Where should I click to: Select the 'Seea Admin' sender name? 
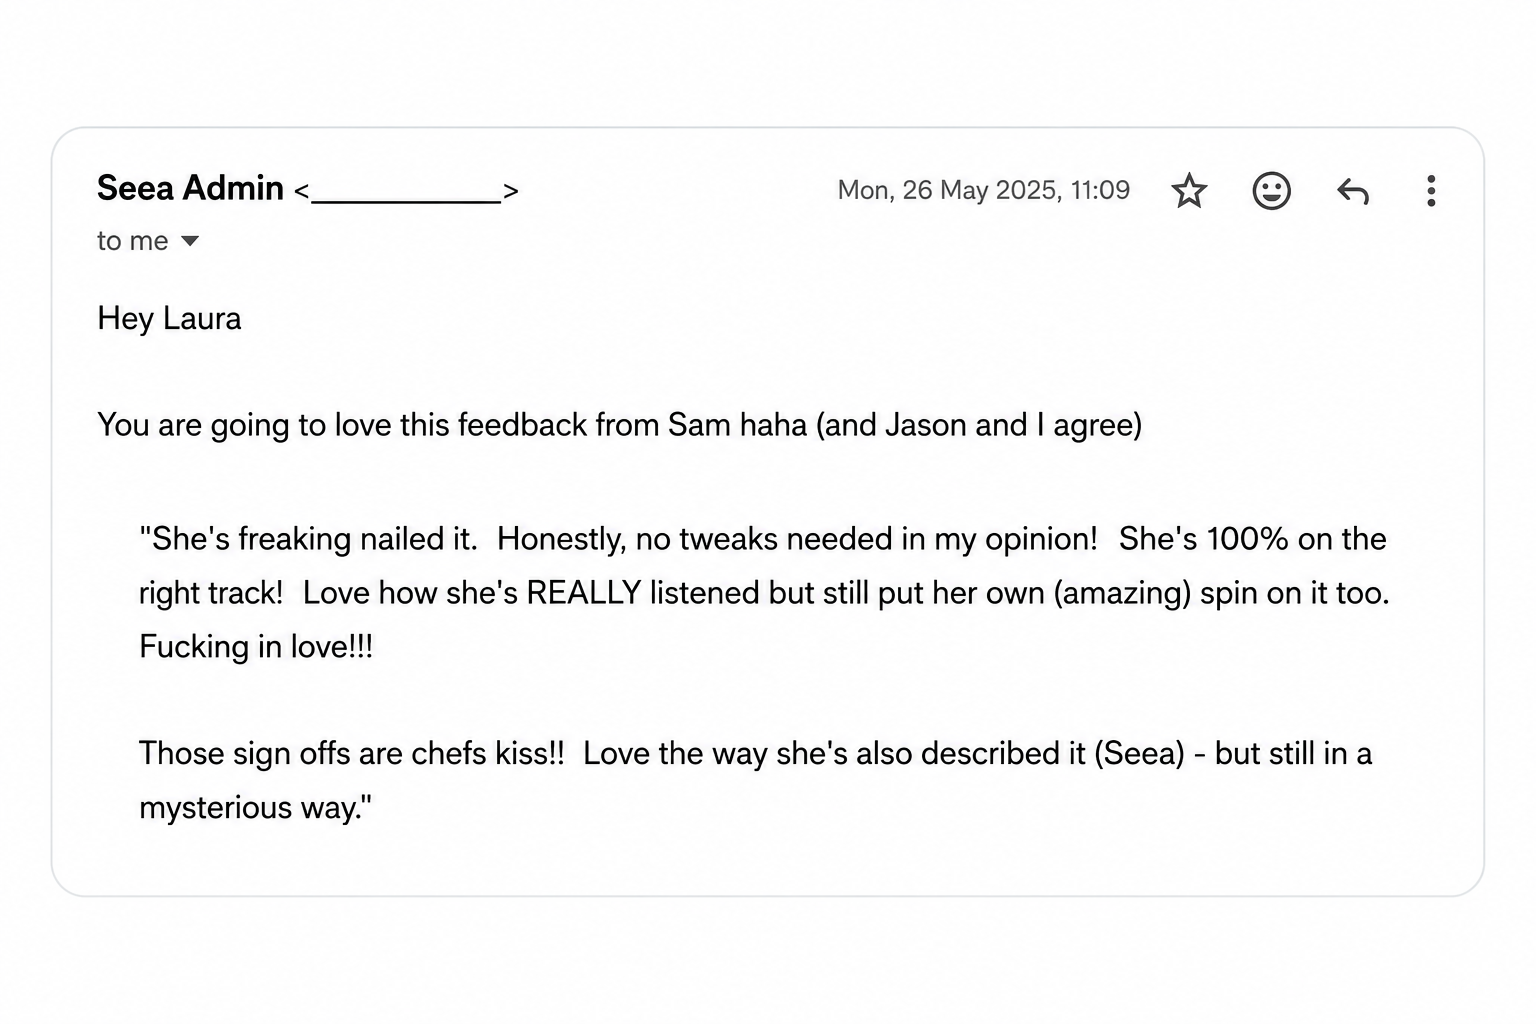tap(190, 188)
